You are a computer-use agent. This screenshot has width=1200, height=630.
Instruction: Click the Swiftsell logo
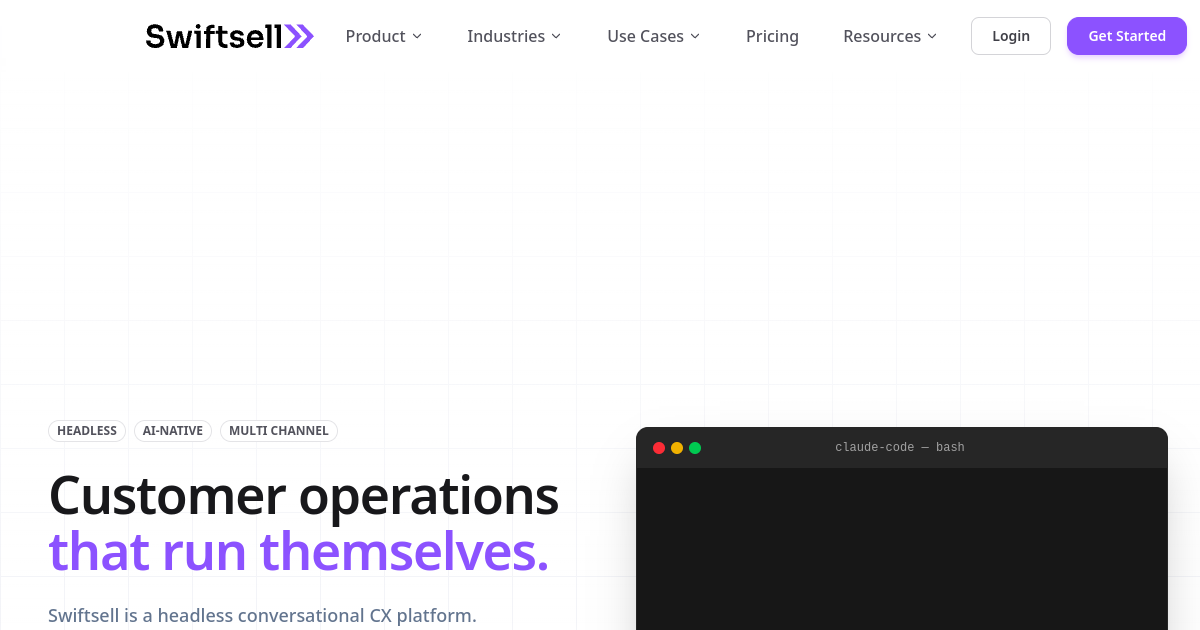click(x=229, y=36)
